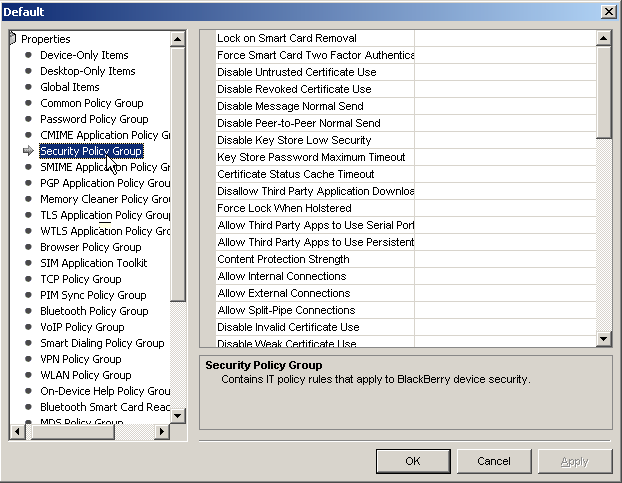Close the Default dialog window

pyautogui.click(x=609, y=12)
